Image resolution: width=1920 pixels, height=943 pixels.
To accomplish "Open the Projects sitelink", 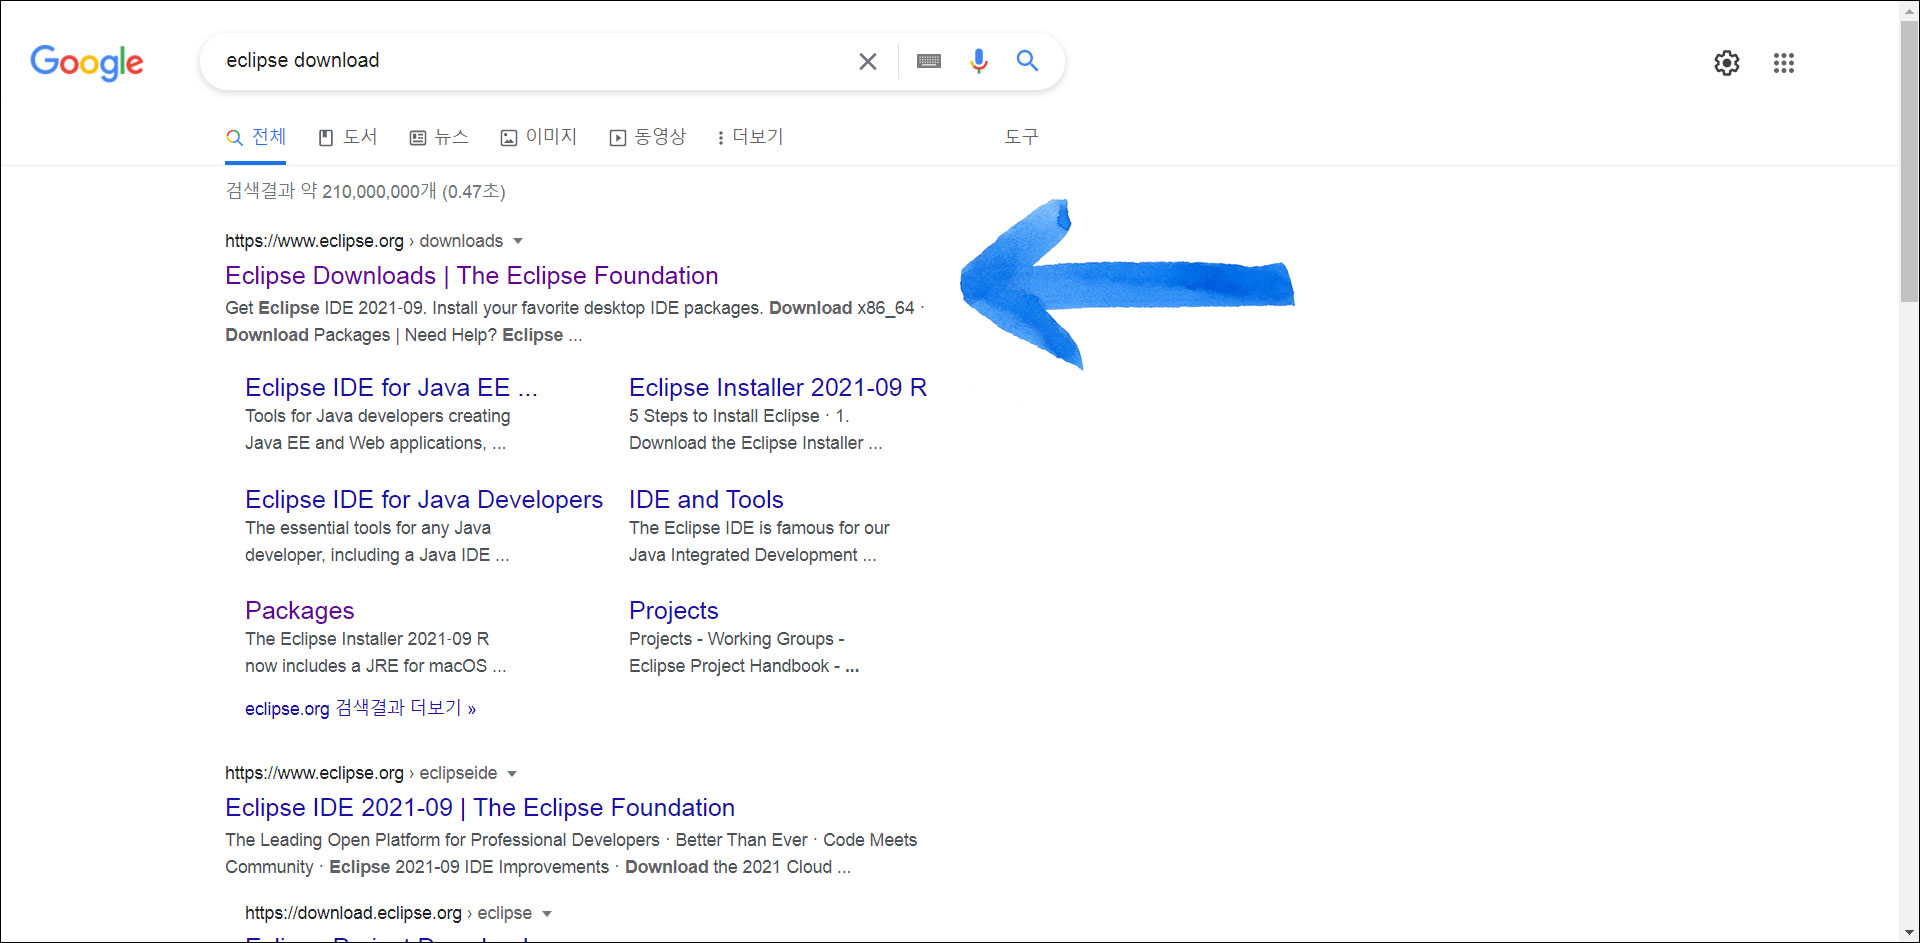I will coord(674,610).
